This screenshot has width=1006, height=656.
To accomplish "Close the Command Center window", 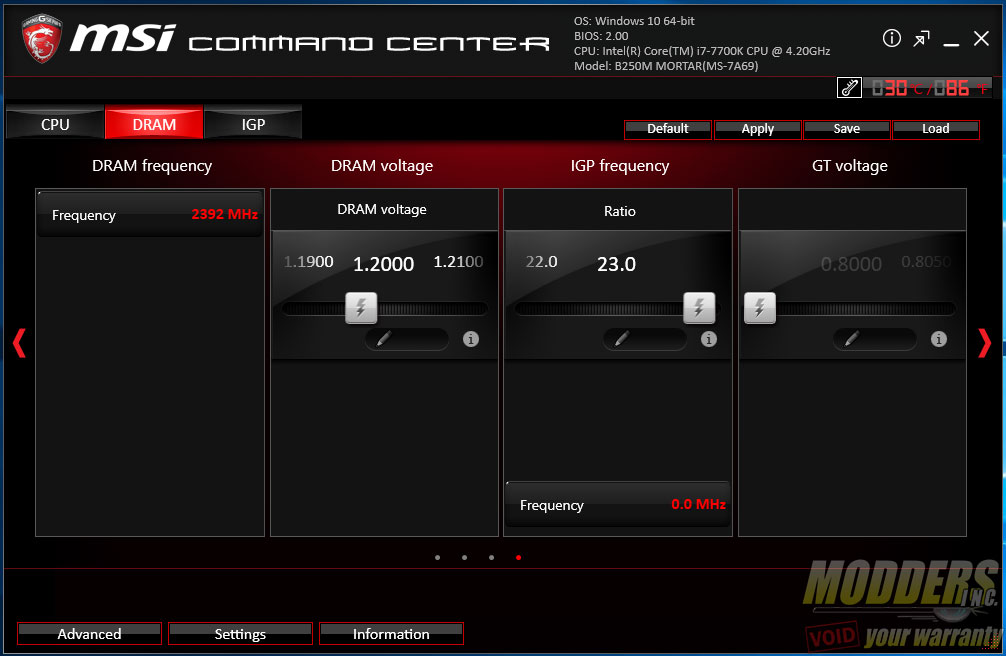I will point(981,39).
